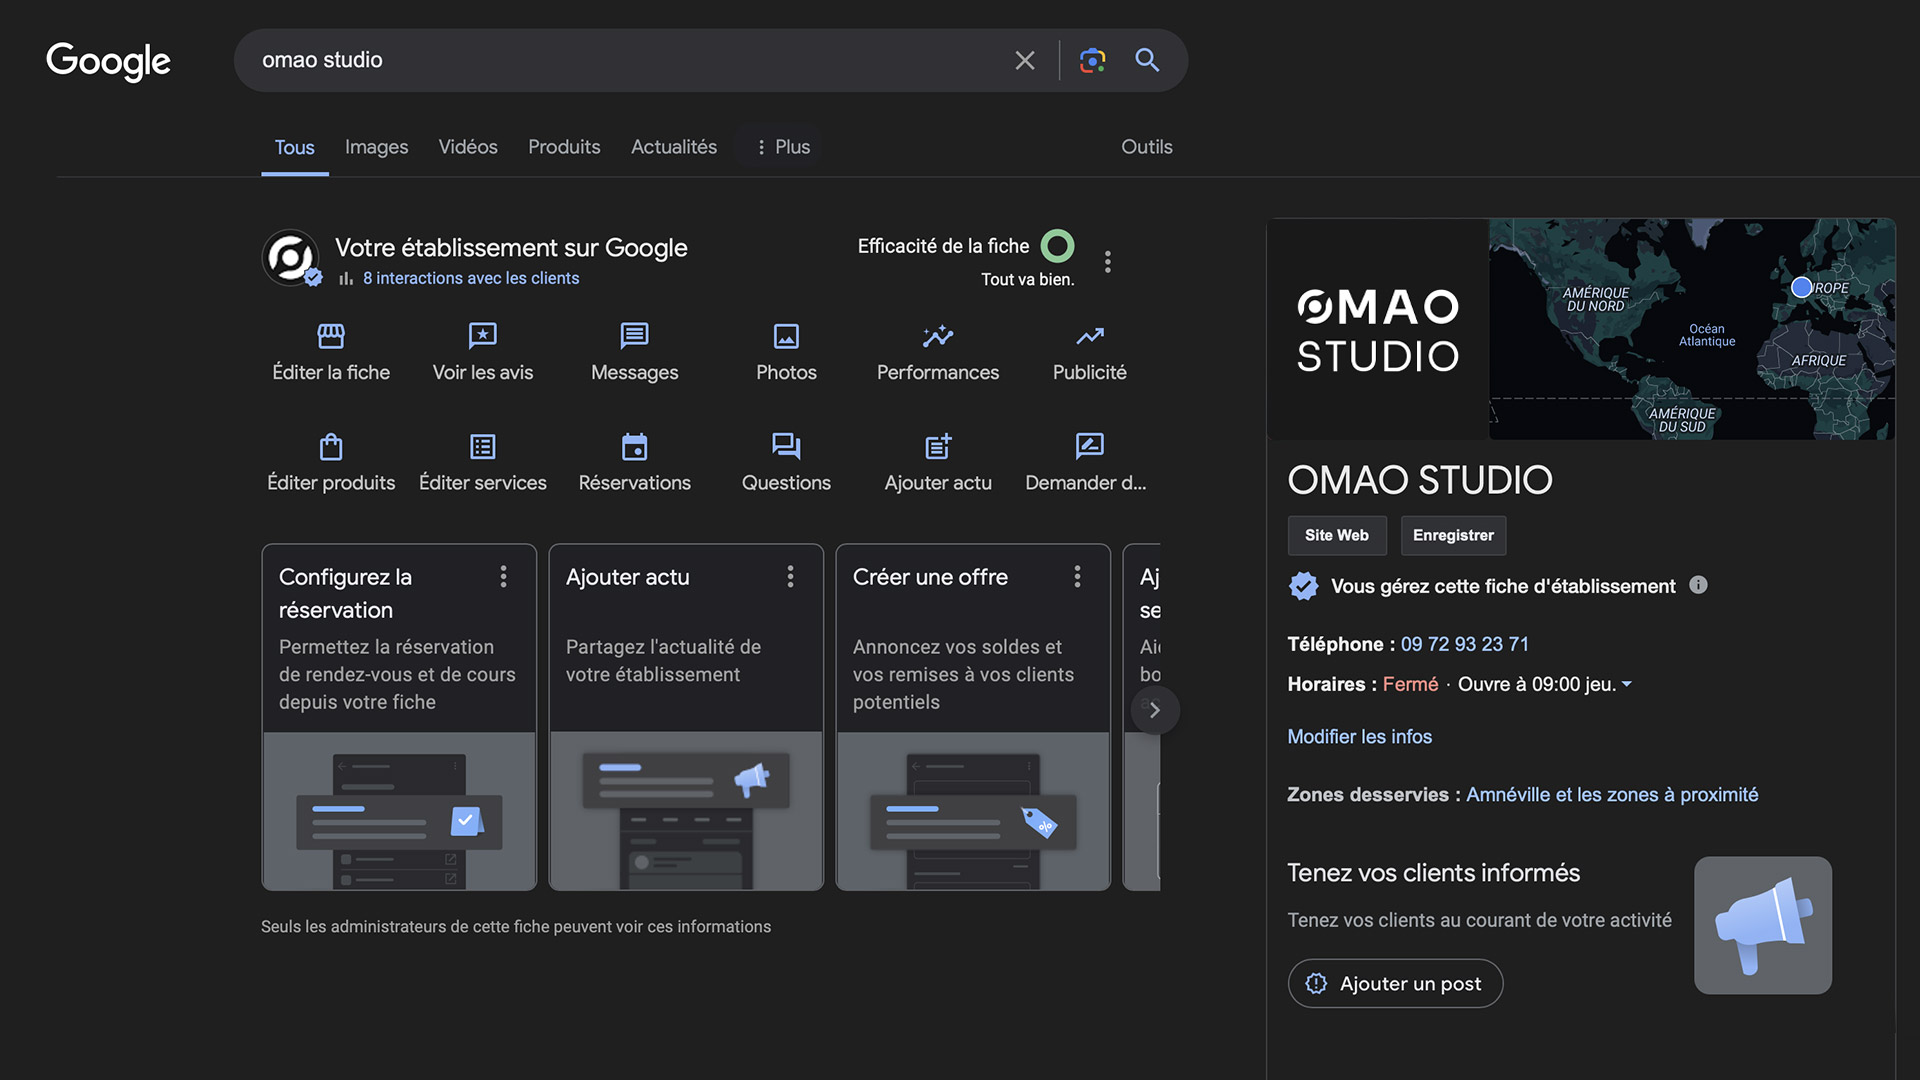Click the OMAO STUDIO logo image
Image resolution: width=1920 pixels, height=1080 pixels.
point(1378,330)
